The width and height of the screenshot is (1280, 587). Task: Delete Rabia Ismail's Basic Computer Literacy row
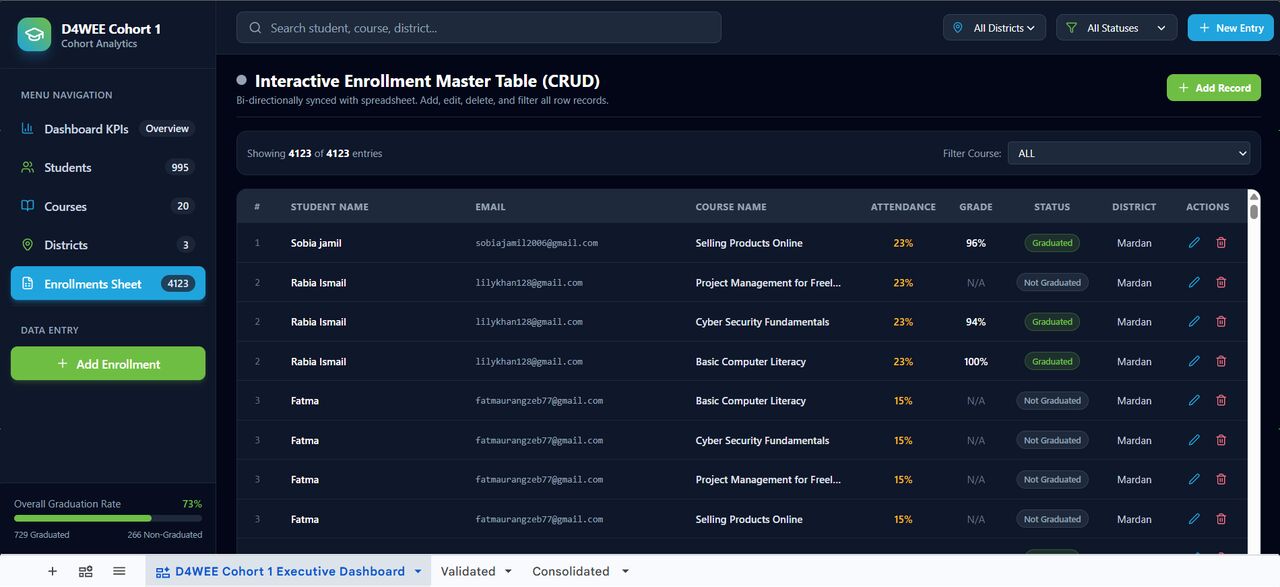(1221, 362)
